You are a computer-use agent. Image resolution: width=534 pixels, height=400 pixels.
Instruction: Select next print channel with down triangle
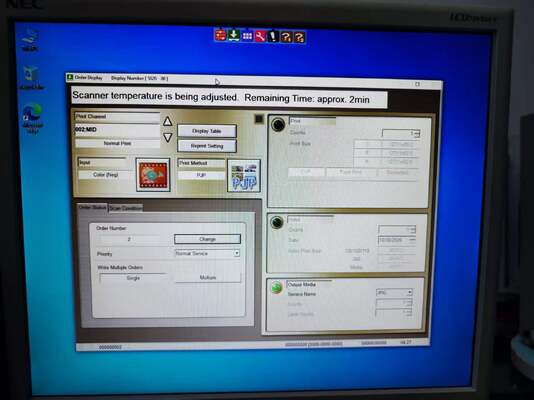tap(168, 138)
